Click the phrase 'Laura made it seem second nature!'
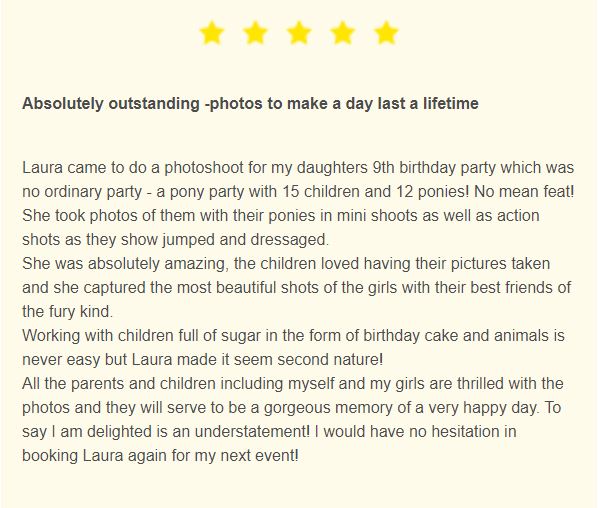This screenshot has height=508, width=598. (257, 360)
